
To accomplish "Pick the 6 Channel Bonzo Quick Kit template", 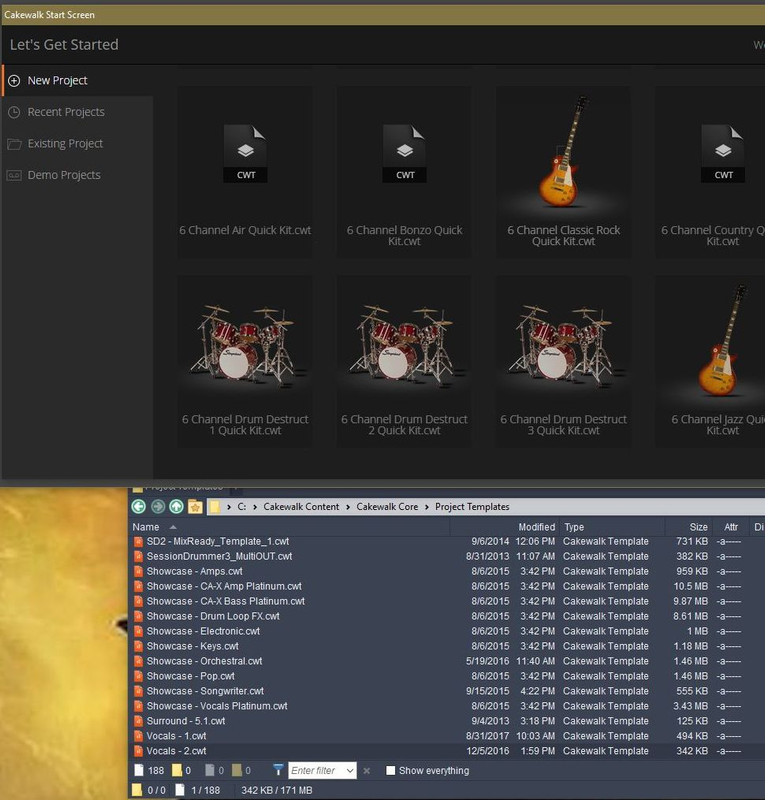I will point(404,172).
